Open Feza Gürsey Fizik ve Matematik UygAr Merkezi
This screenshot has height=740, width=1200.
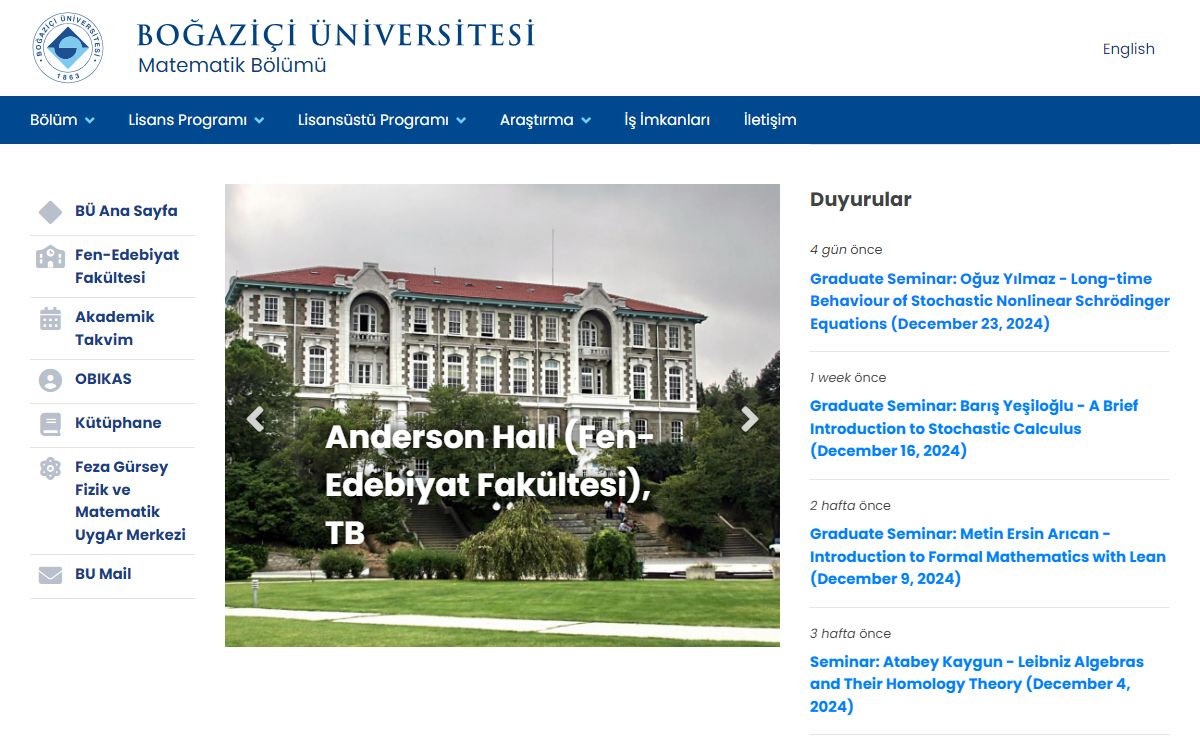(x=130, y=501)
